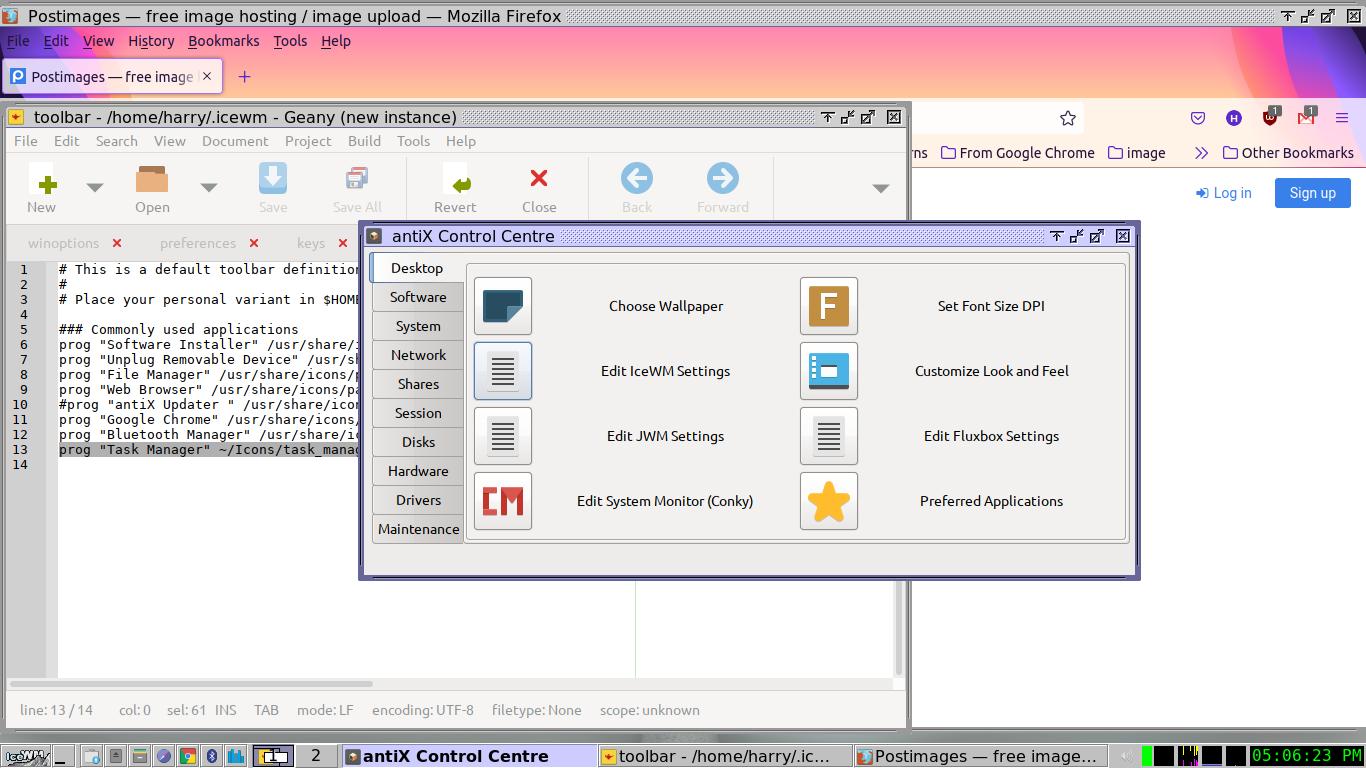Expand the New file template dropdown arrow
The height and width of the screenshot is (768, 1366).
pyautogui.click(x=95, y=187)
